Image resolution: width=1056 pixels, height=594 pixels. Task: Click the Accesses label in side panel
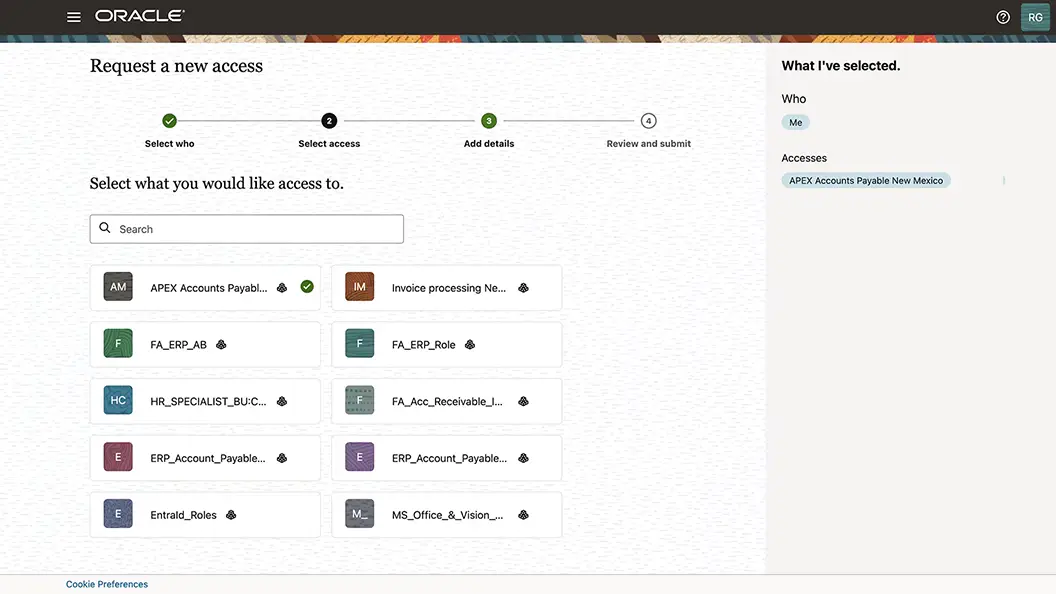coord(804,158)
